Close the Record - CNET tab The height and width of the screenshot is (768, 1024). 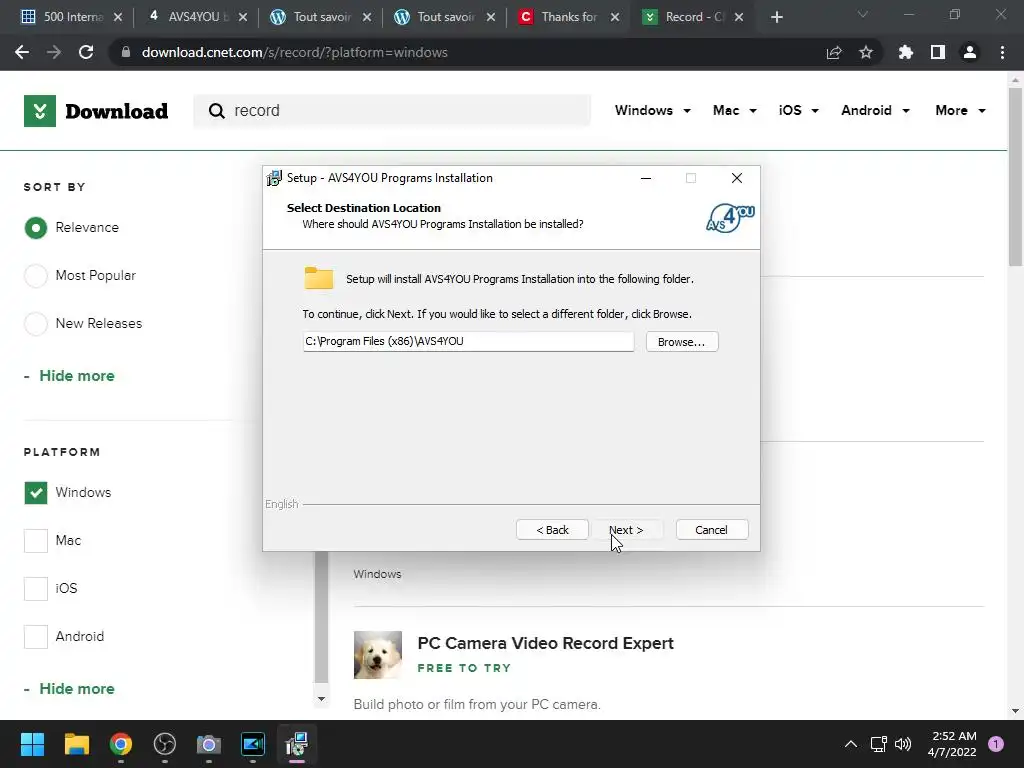click(739, 17)
